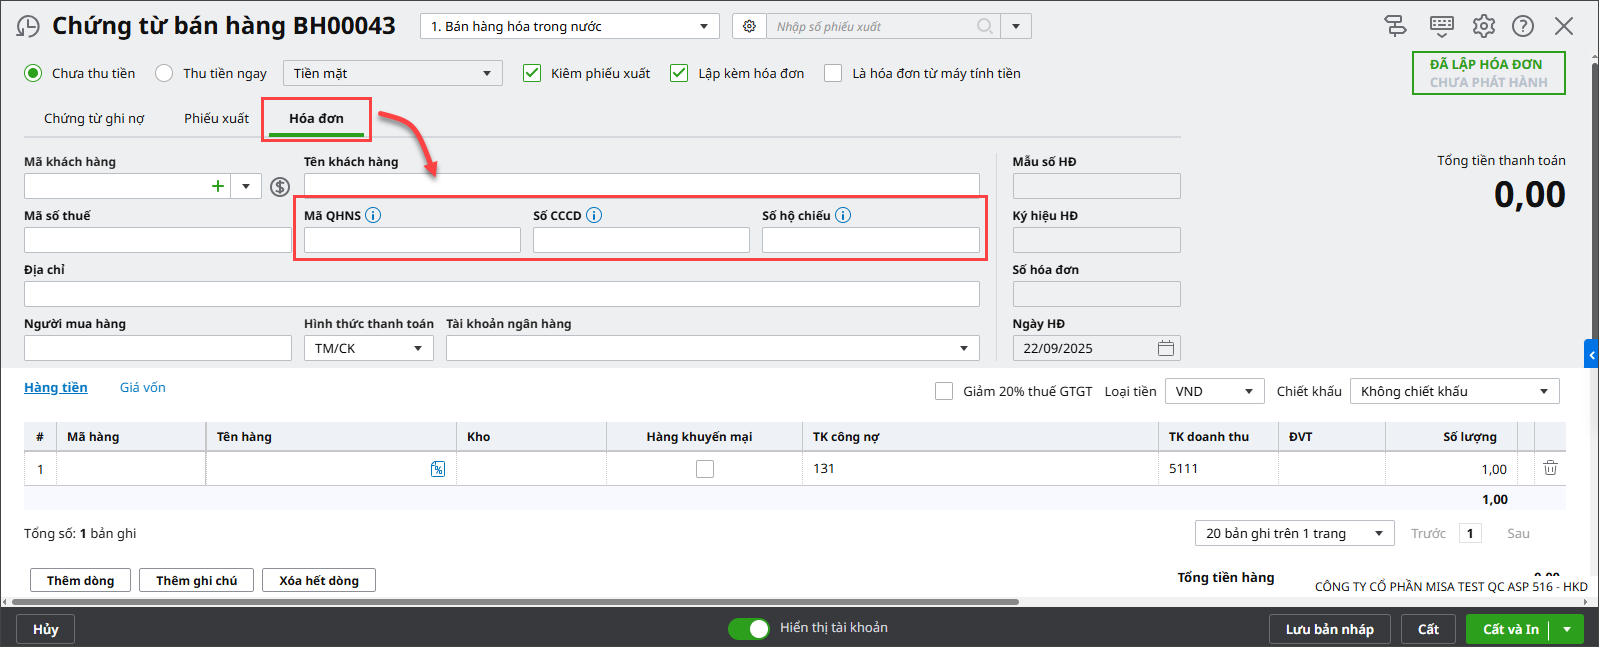1599x647 pixels.
Task: Enable Giảm 20% thuế GTGT checkbox
Action: pos(944,391)
